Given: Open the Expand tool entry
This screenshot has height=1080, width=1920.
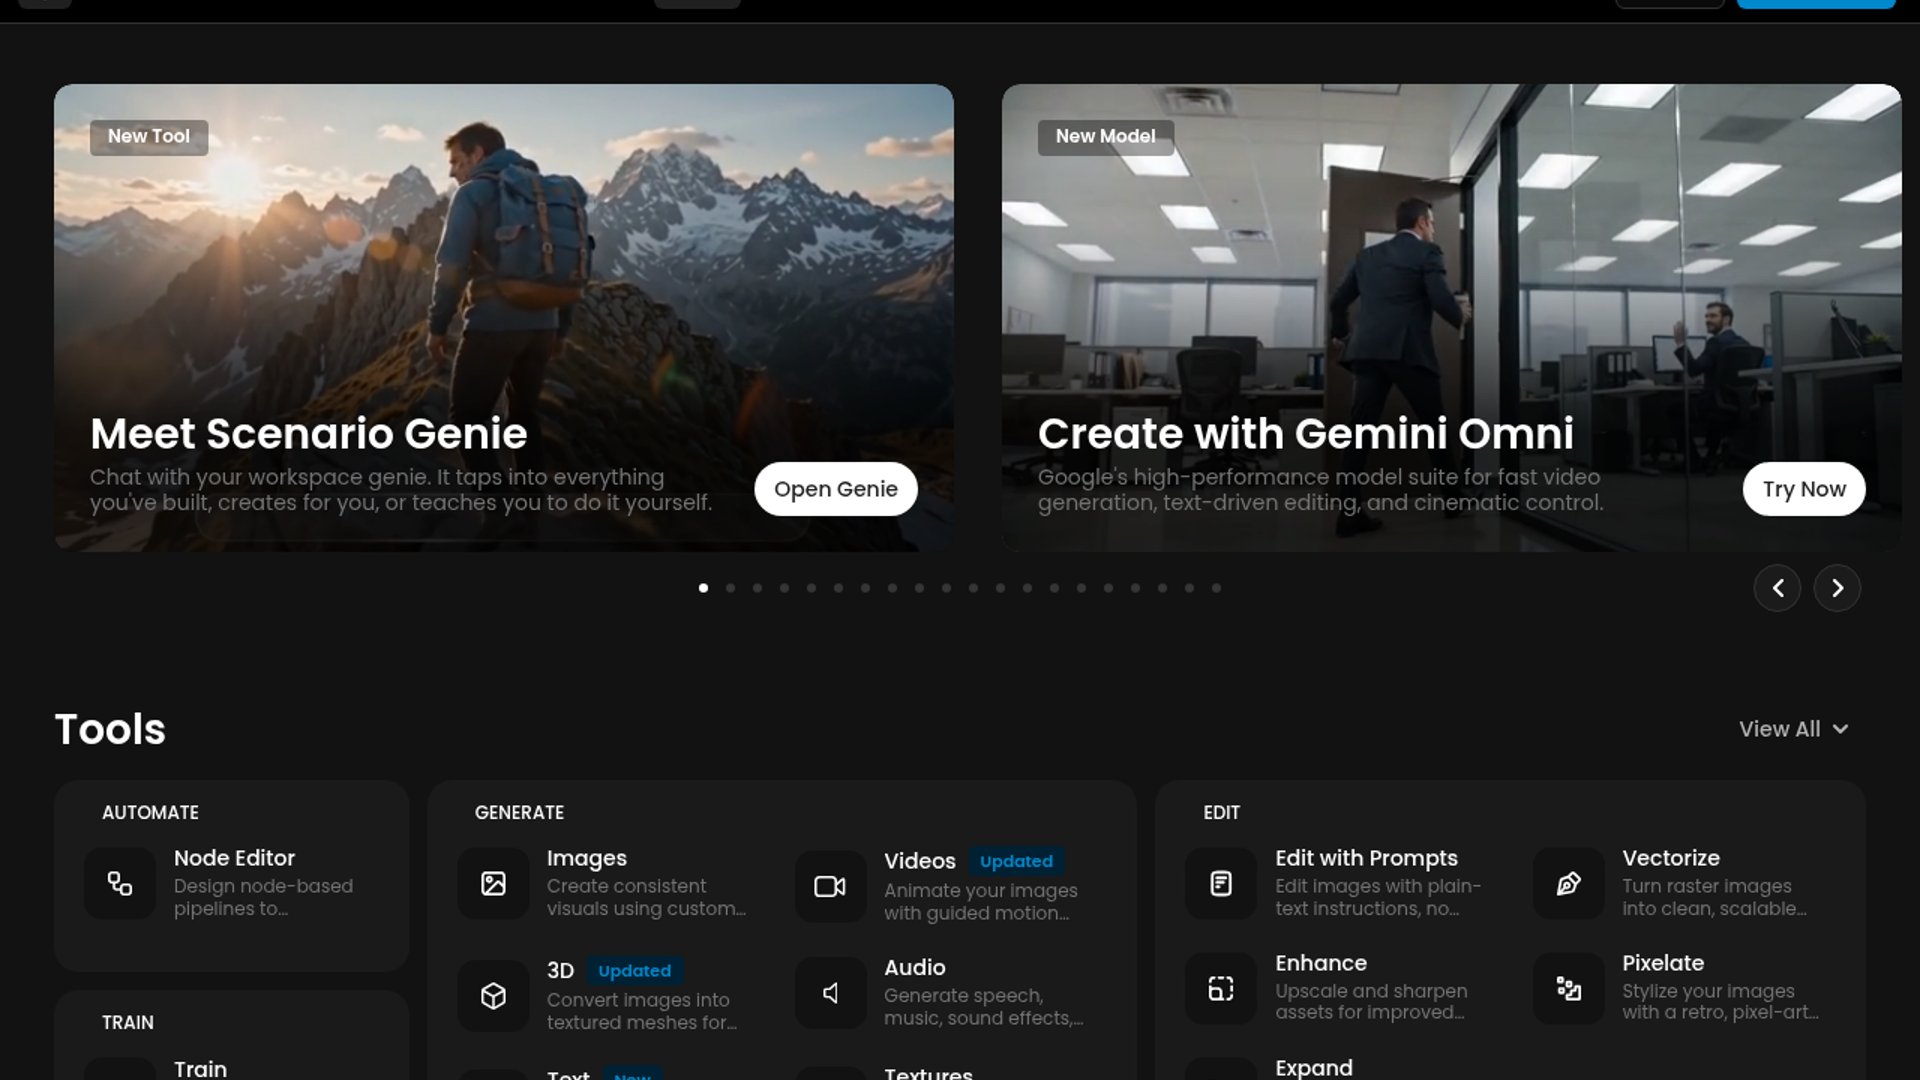Looking at the screenshot, I should (x=1314, y=1068).
